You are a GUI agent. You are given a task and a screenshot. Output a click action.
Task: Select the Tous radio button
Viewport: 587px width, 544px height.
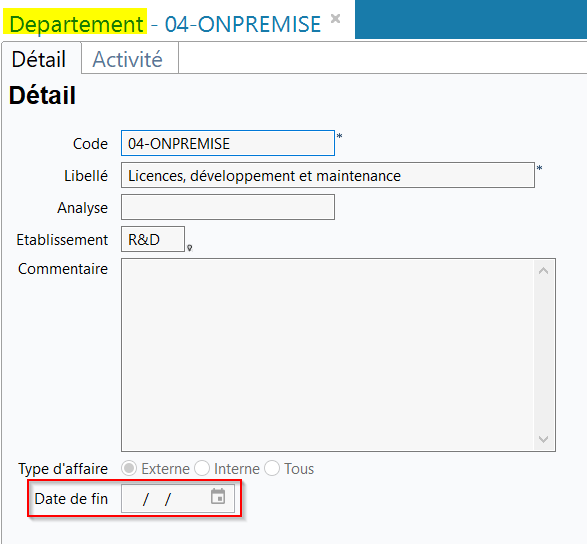coord(272,468)
